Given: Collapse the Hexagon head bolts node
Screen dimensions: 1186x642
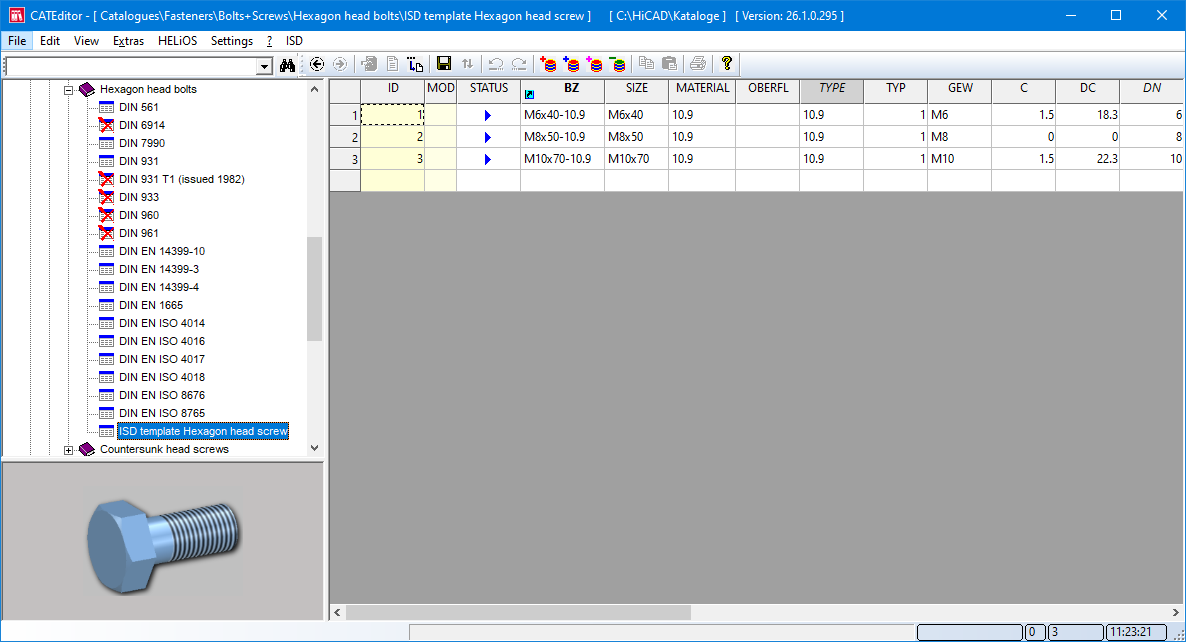Looking at the screenshot, I should (68, 90).
